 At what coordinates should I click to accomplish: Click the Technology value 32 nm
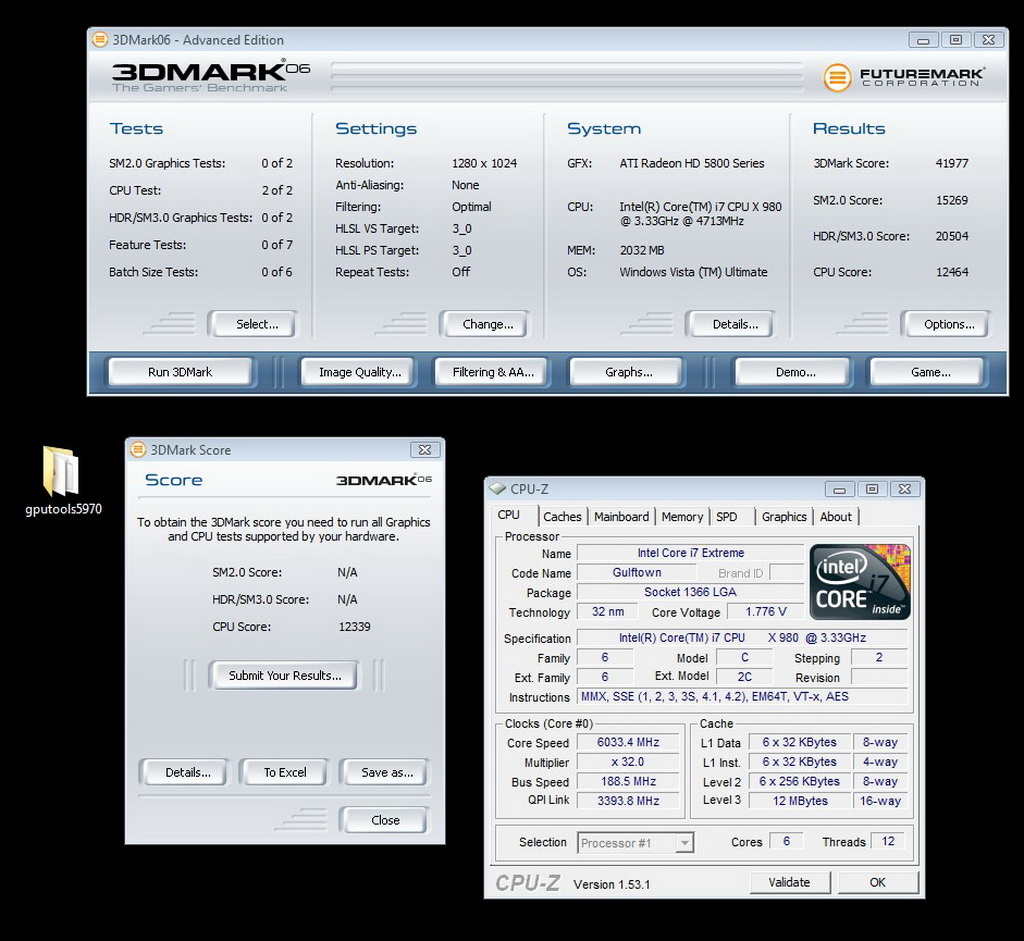pos(607,612)
